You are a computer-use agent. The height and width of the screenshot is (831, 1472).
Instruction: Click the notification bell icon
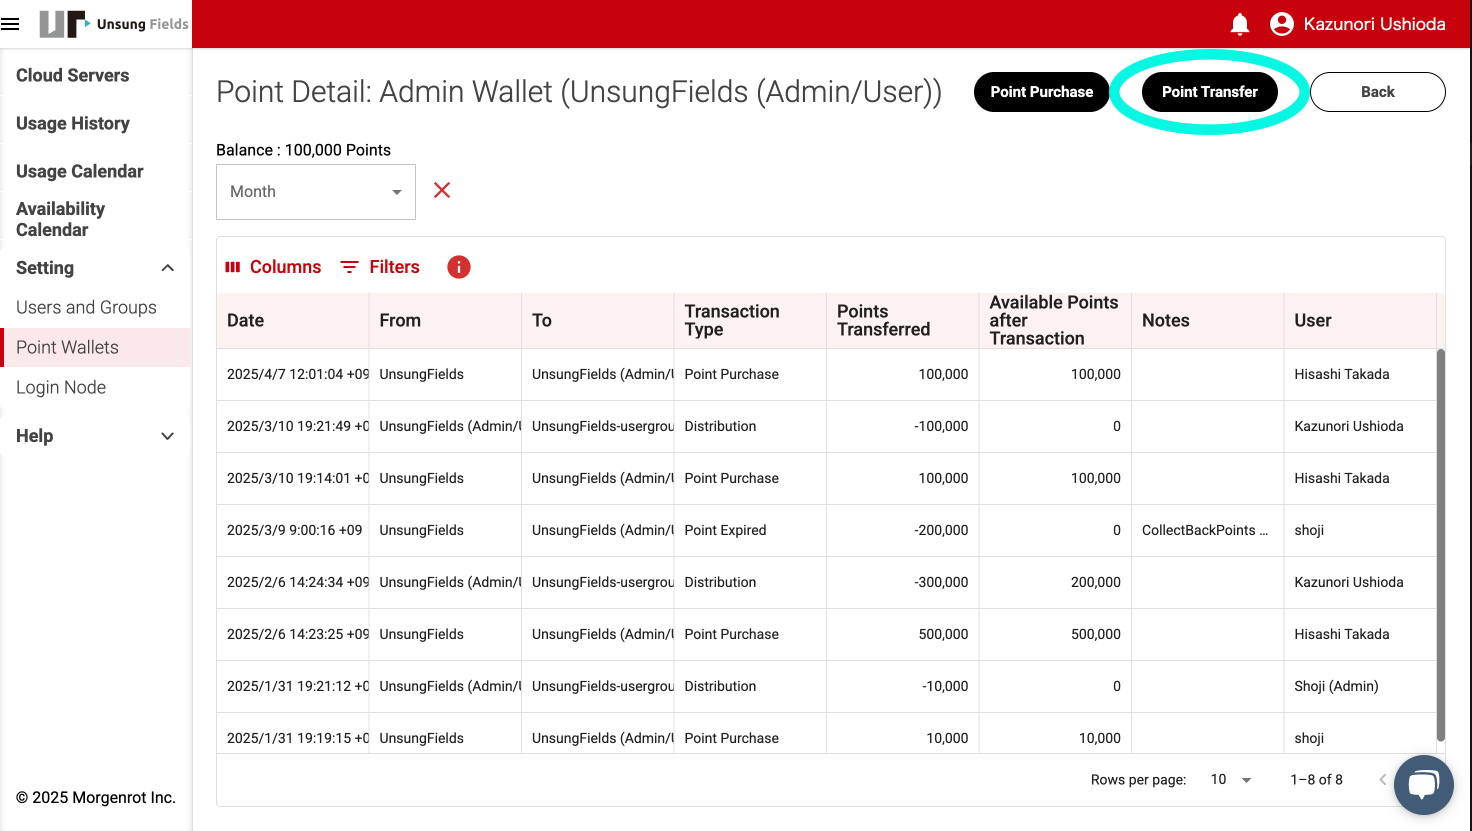click(1240, 24)
